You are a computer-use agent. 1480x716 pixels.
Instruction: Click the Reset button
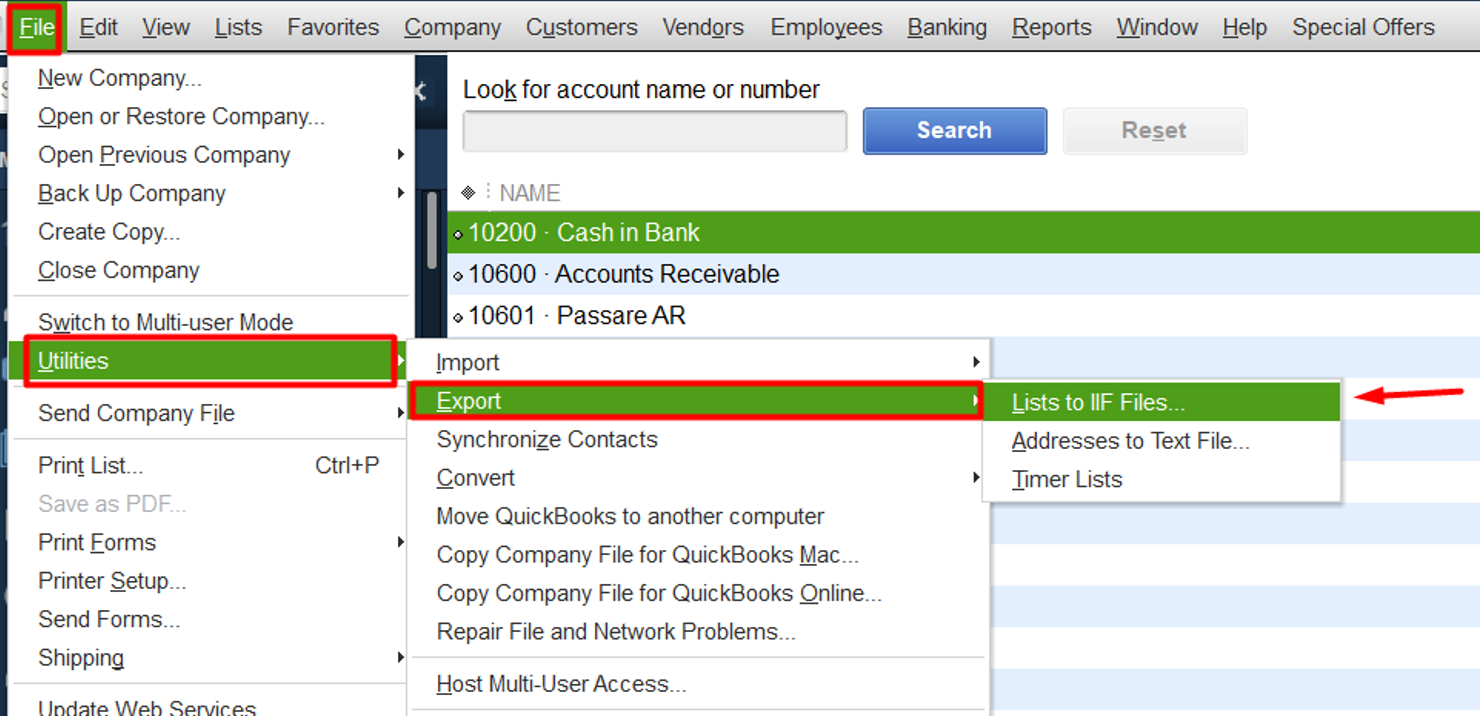click(1154, 130)
